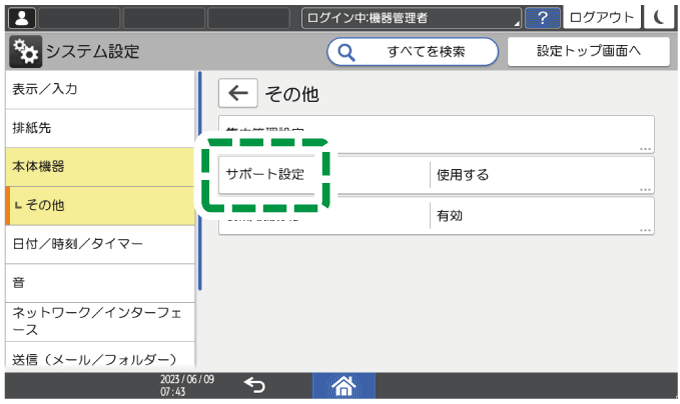Tap the 2023/06/09 07:43 clock
The height and width of the screenshot is (404, 680).
[187, 385]
